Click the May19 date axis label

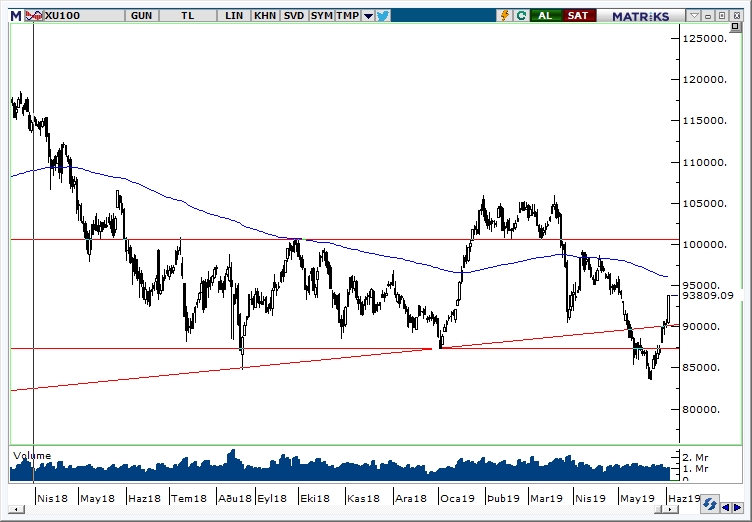637,498
